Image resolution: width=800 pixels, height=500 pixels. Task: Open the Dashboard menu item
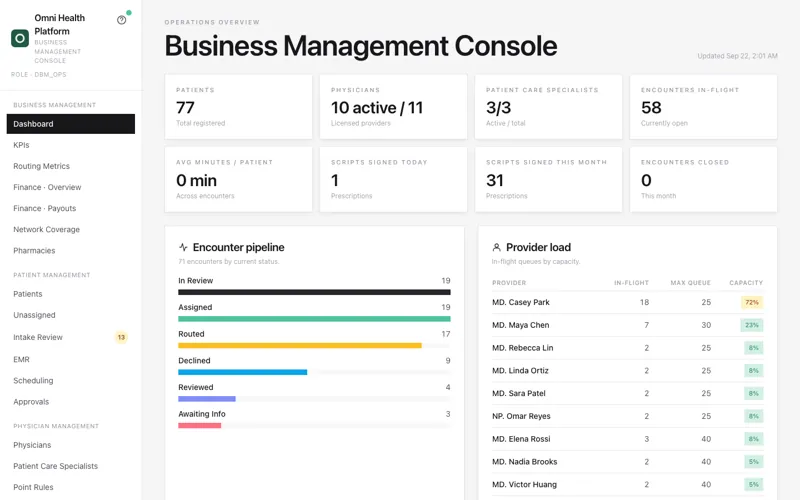click(71, 124)
